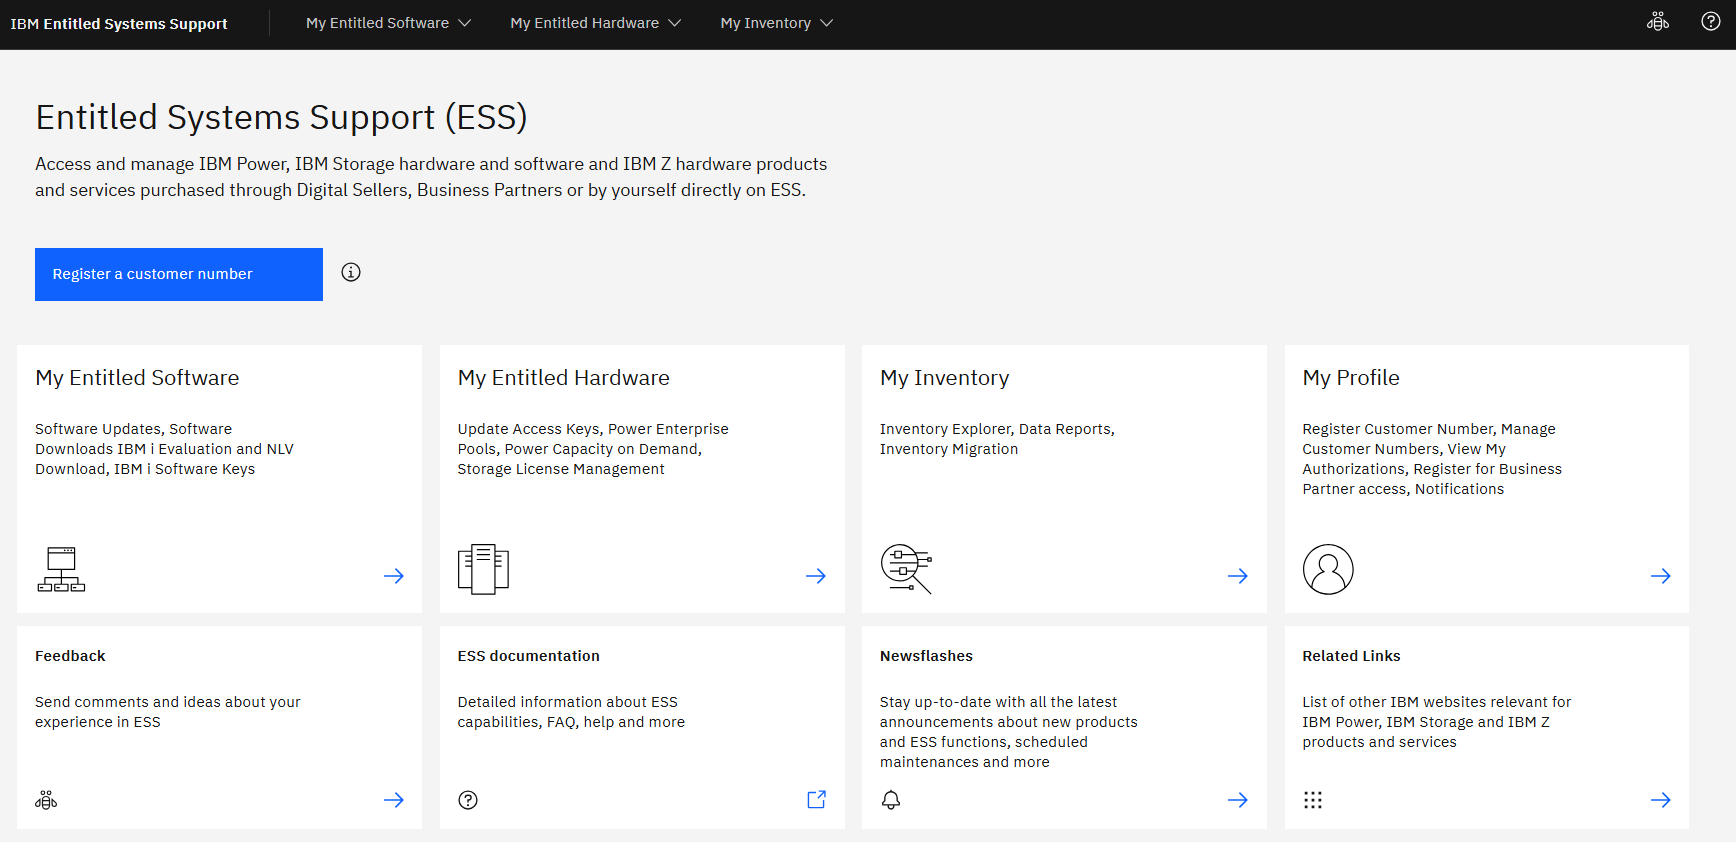Expand the My Entitled Software dropdown menu
1736x842 pixels.
click(388, 23)
